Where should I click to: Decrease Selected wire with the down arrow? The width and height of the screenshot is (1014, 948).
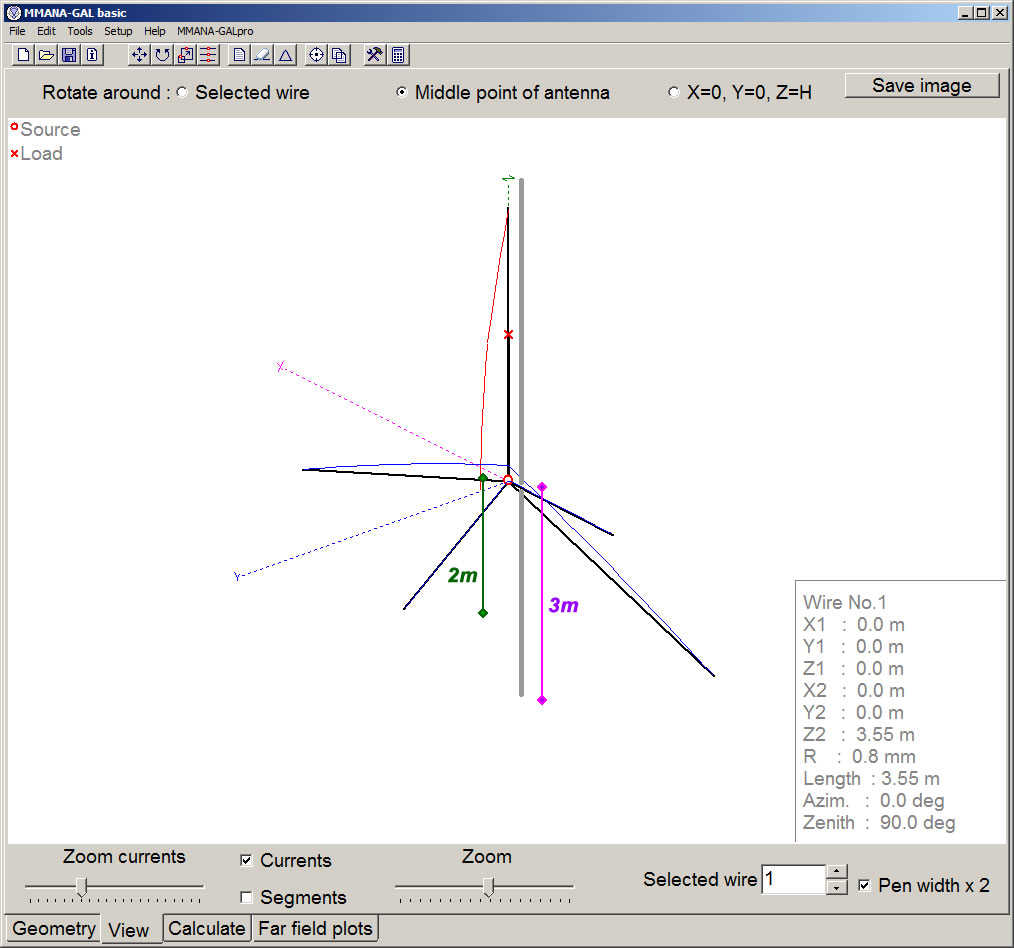[x=836, y=887]
